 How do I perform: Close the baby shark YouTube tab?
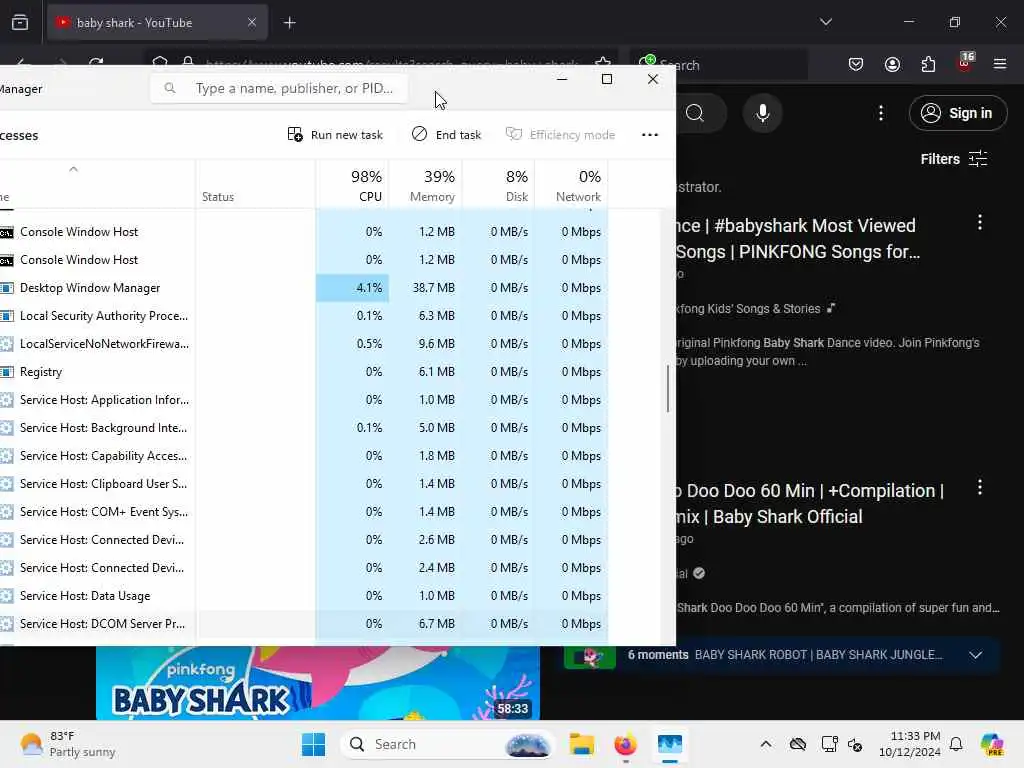(252, 23)
